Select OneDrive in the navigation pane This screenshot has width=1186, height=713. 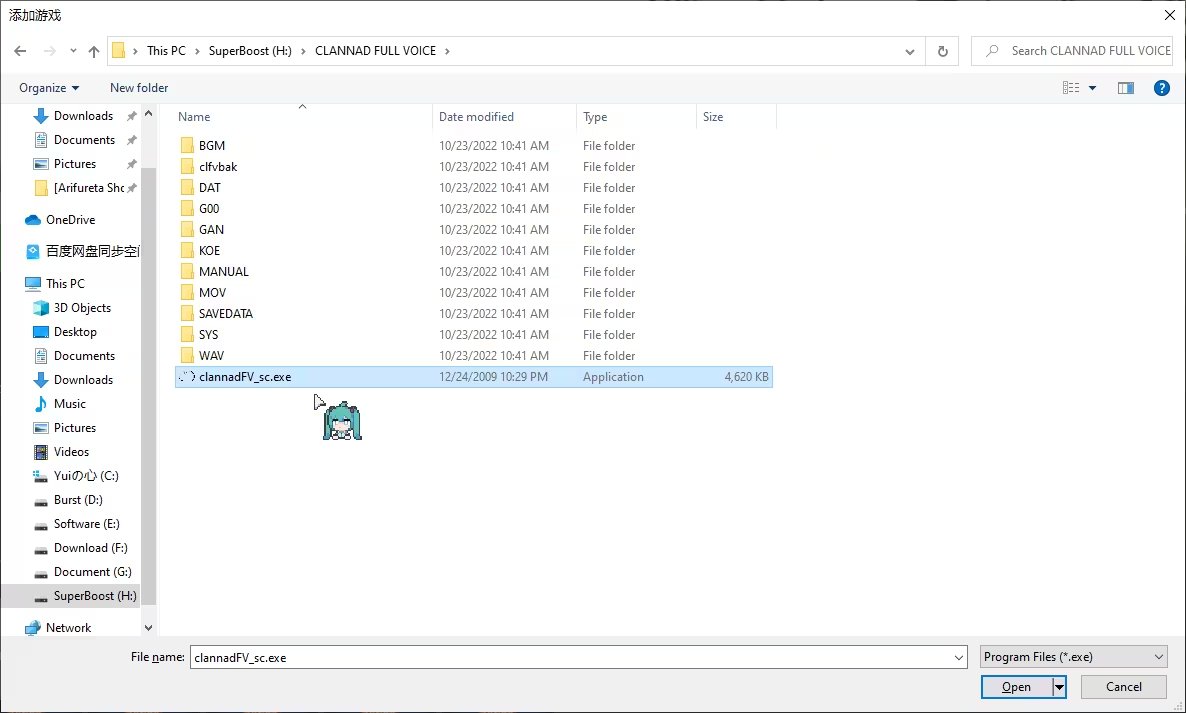coord(70,220)
